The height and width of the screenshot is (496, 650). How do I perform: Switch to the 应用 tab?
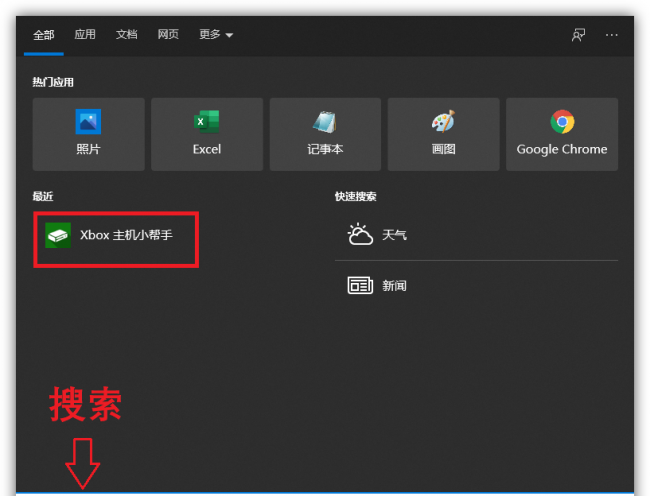pyautogui.click(x=85, y=34)
